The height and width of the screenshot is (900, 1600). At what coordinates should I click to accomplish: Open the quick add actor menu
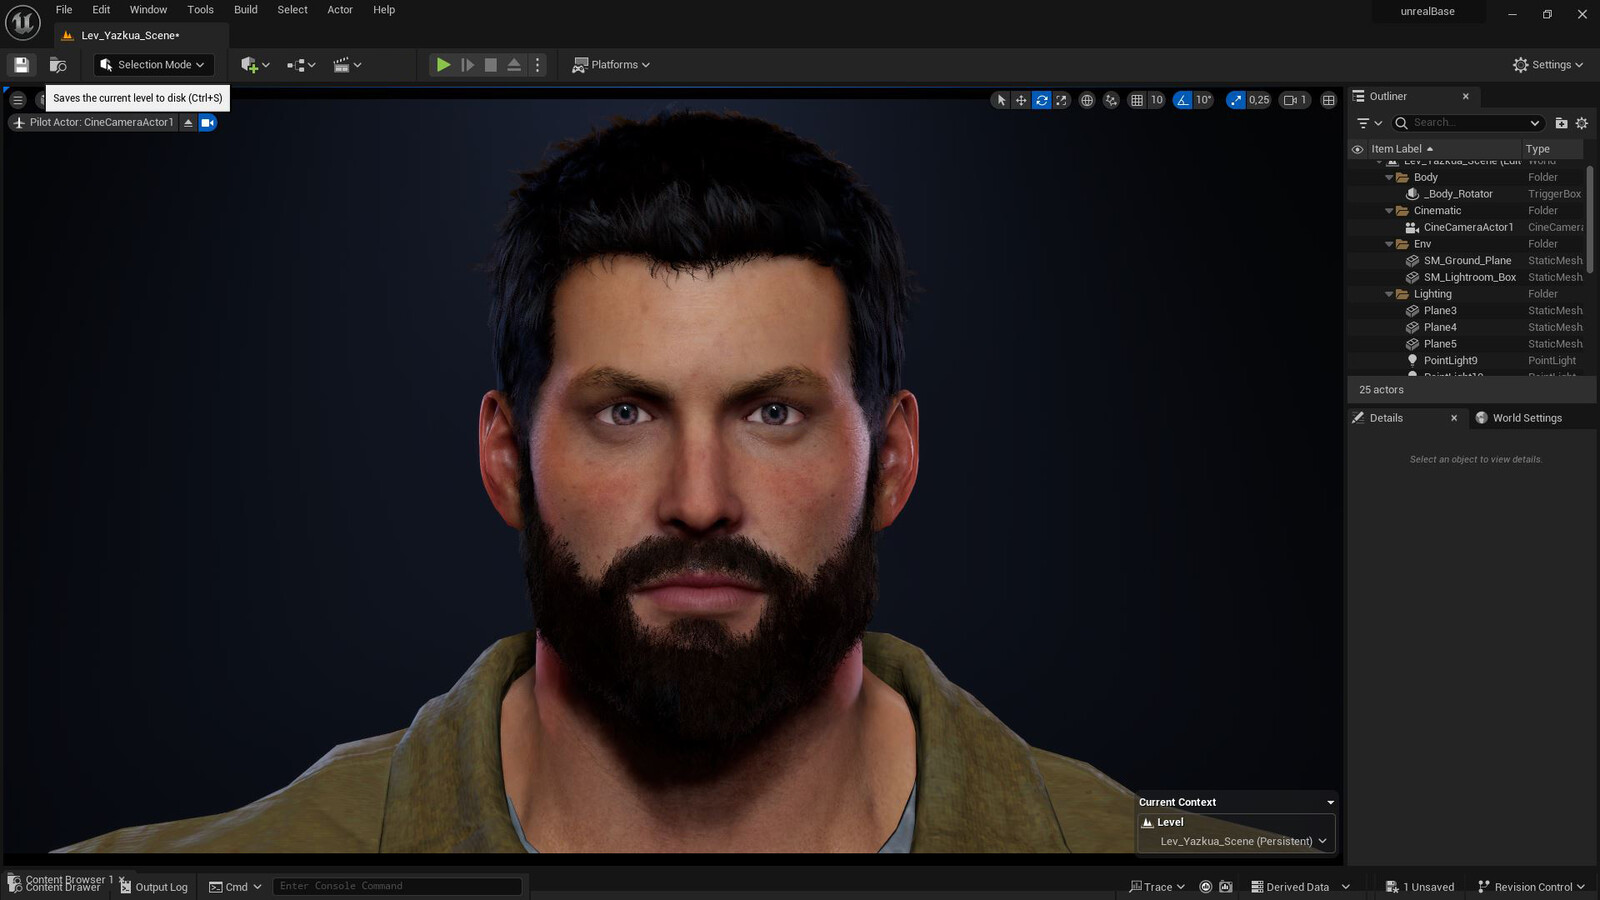click(x=255, y=65)
